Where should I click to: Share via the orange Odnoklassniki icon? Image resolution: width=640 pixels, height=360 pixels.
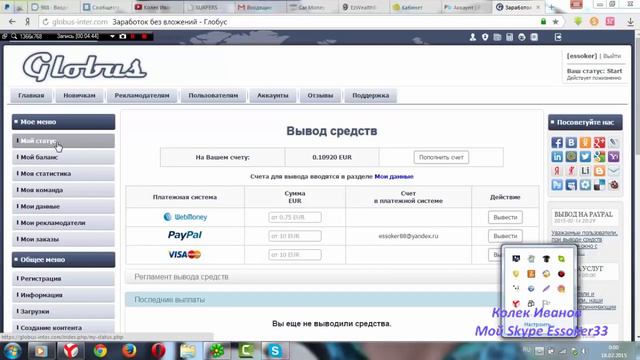coord(585,142)
